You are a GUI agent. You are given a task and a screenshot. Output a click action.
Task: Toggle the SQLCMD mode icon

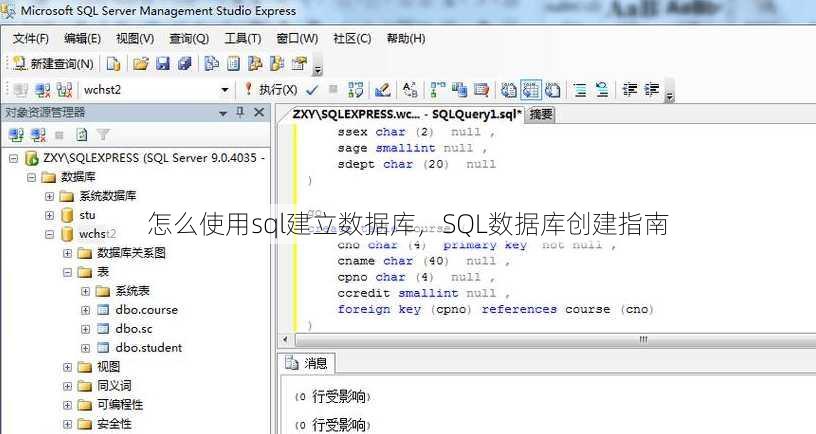481,90
